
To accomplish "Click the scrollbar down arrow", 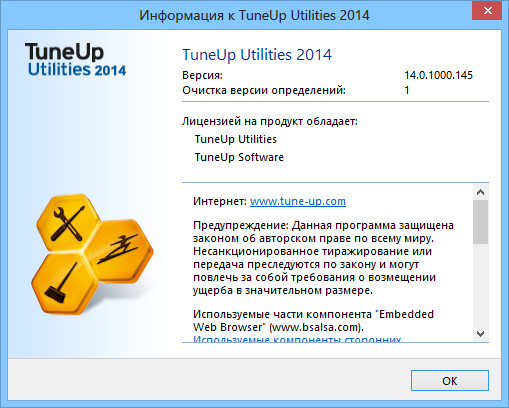I will tap(480, 334).
